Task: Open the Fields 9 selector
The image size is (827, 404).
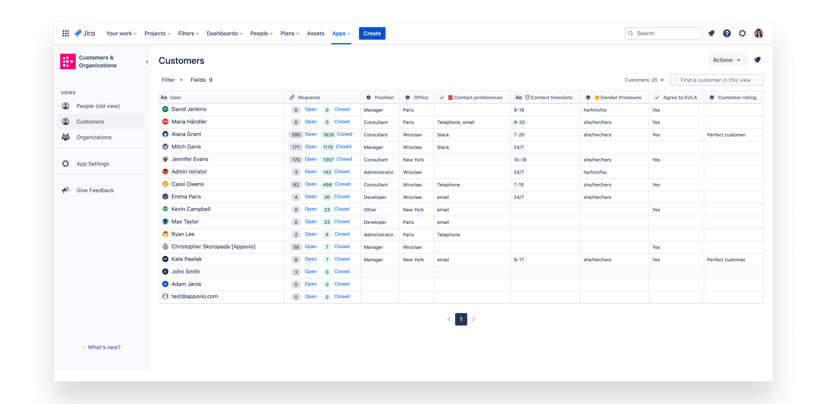Action: tap(201, 80)
